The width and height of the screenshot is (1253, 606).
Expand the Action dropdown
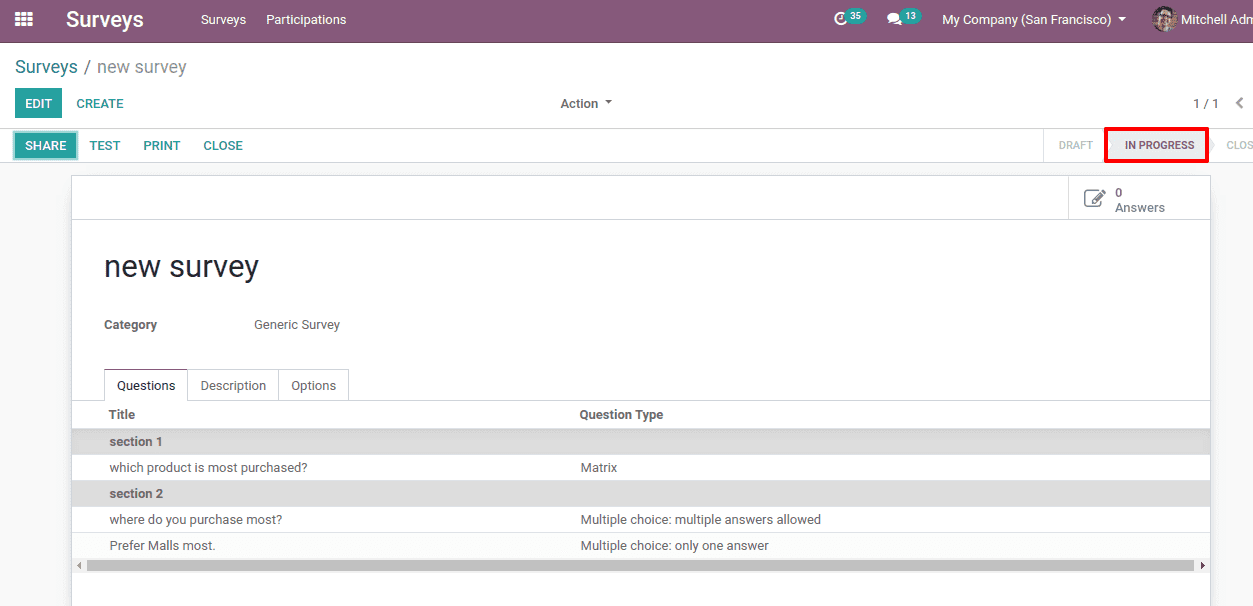(586, 103)
